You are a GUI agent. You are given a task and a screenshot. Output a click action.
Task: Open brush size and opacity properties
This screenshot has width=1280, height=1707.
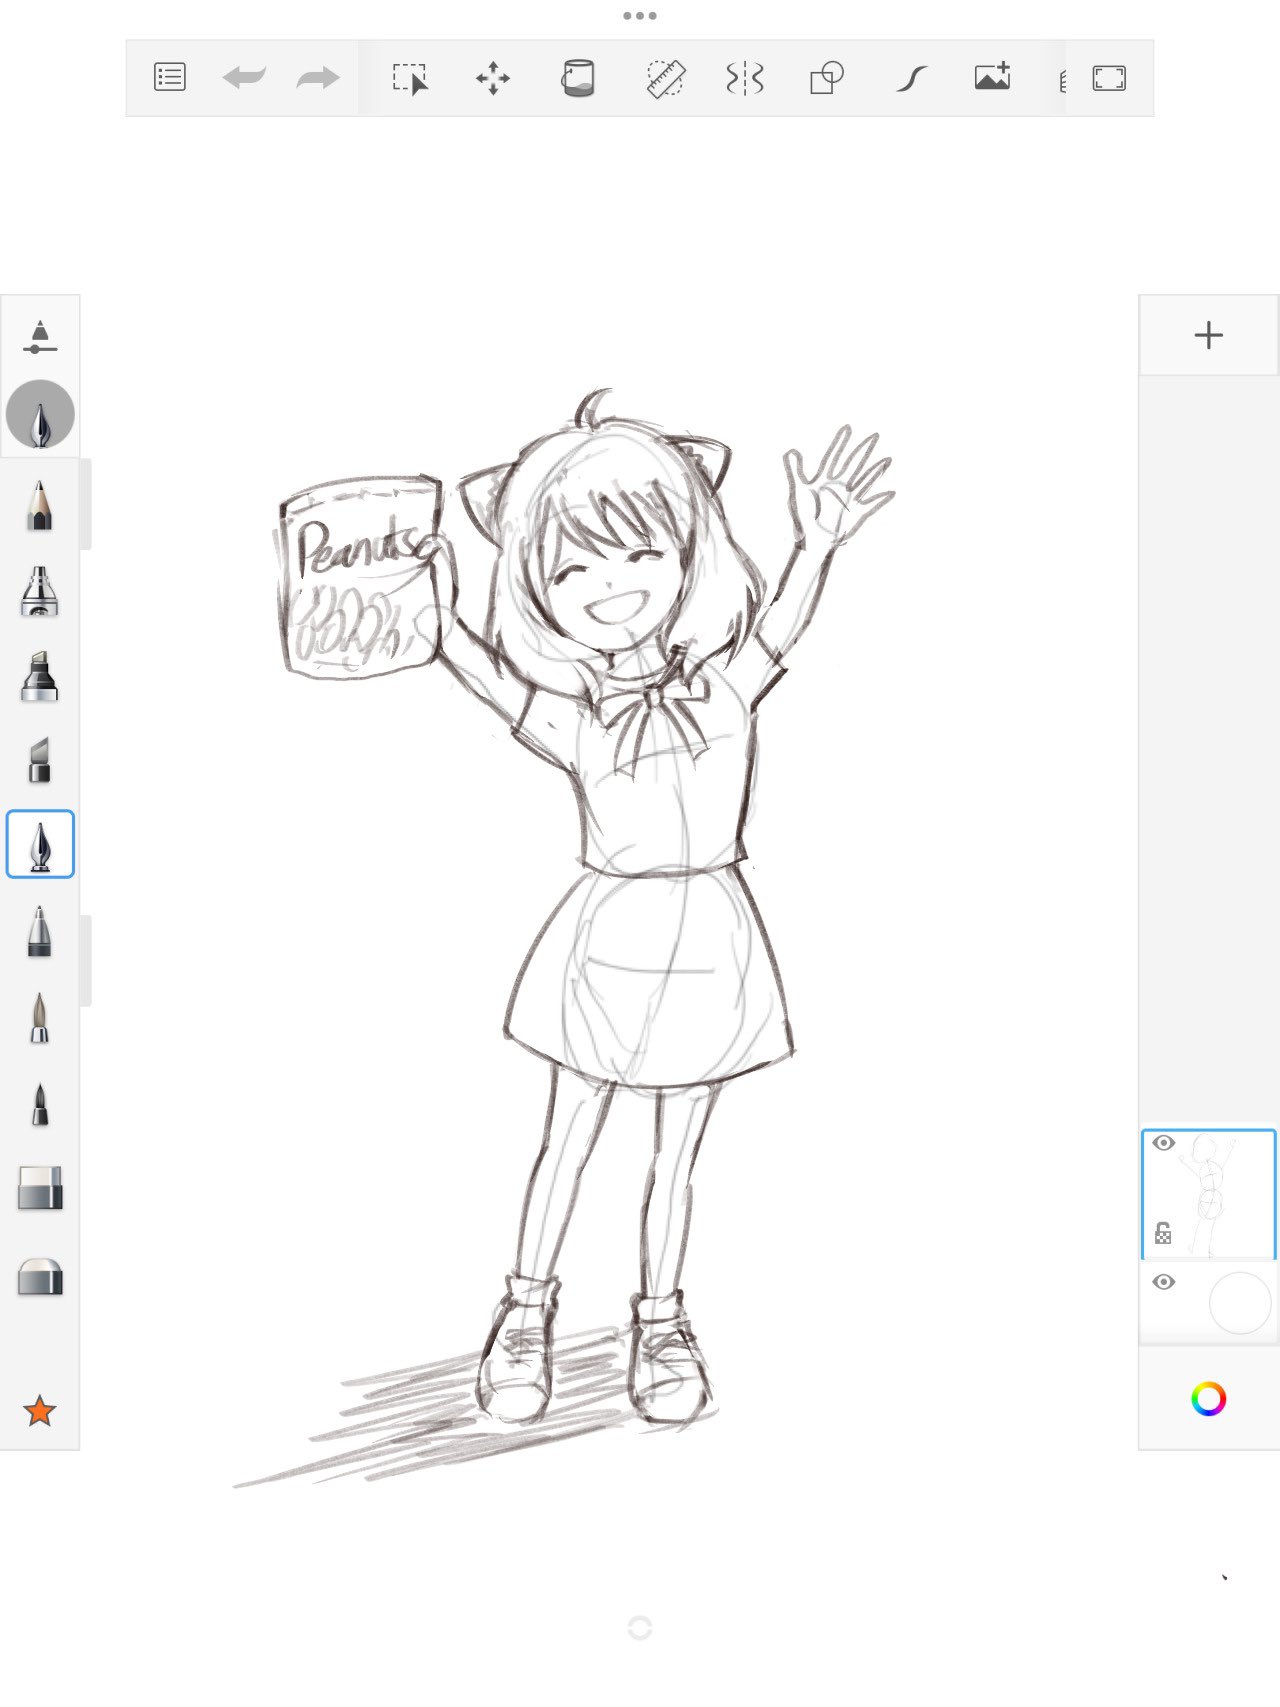point(40,337)
